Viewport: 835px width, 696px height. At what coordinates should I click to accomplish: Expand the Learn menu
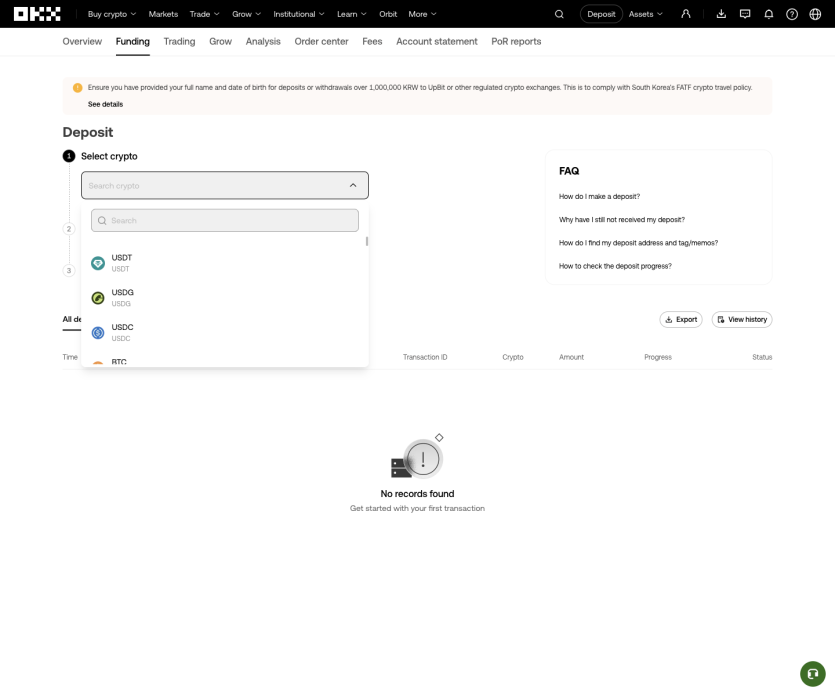pyautogui.click(x=351, y=14)
